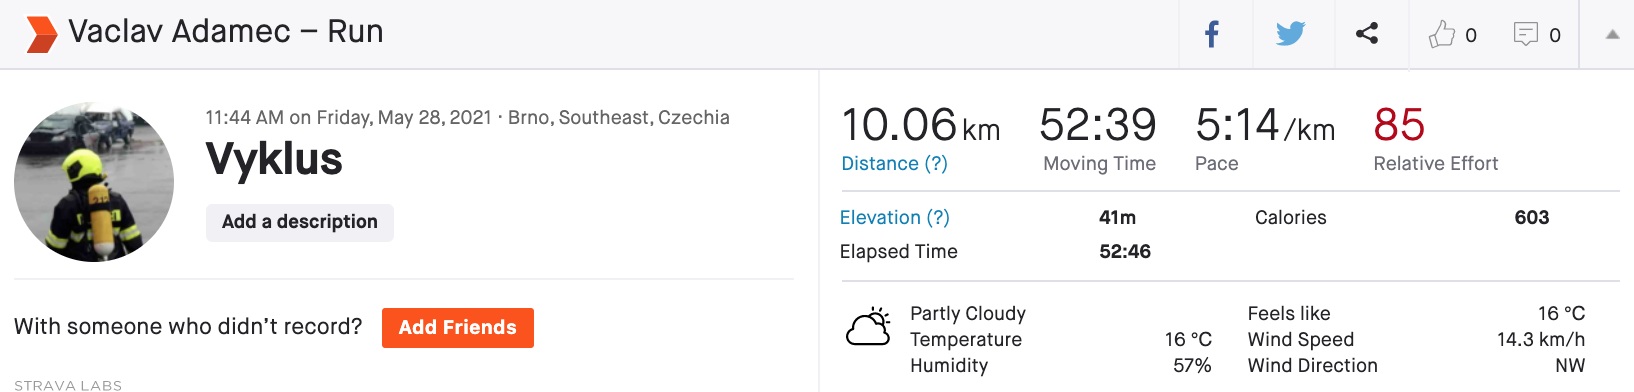1634x392 pixels.
Task: Click the Add a description button
Action: pos(300,222)
